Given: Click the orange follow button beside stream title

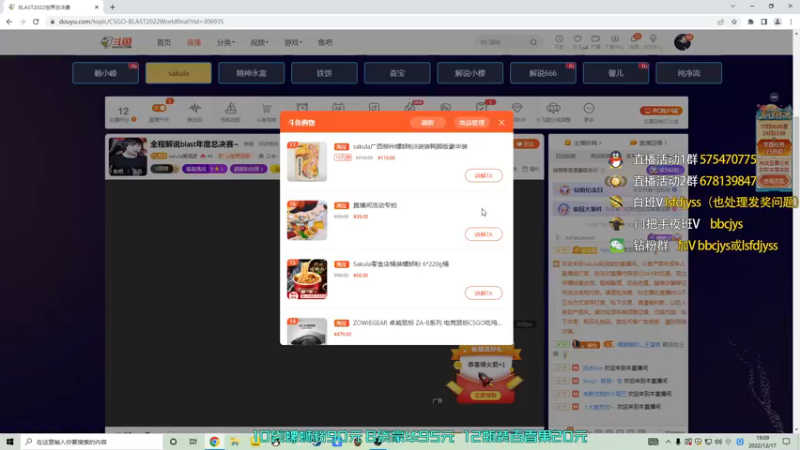Looking at the screenshot, I should (526, 144).
